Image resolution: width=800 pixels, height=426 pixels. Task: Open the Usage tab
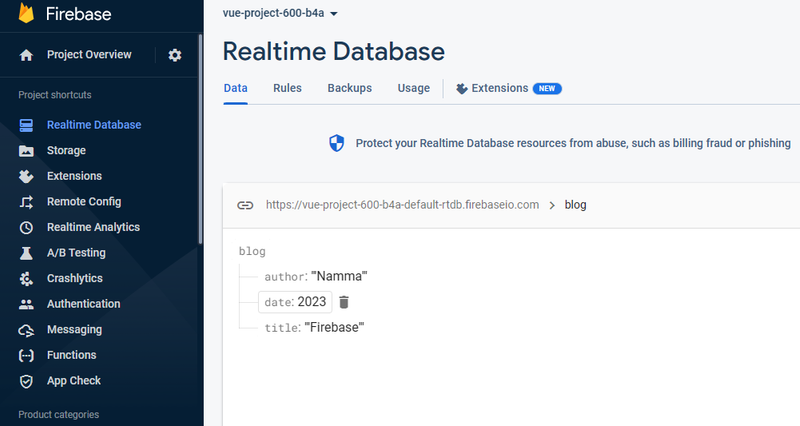click(413, 88)
